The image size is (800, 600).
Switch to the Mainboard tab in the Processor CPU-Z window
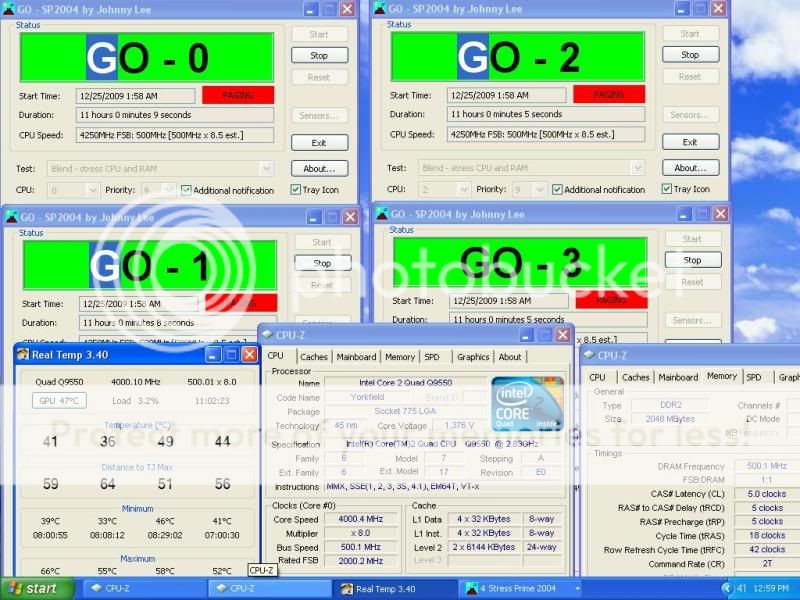356,357
